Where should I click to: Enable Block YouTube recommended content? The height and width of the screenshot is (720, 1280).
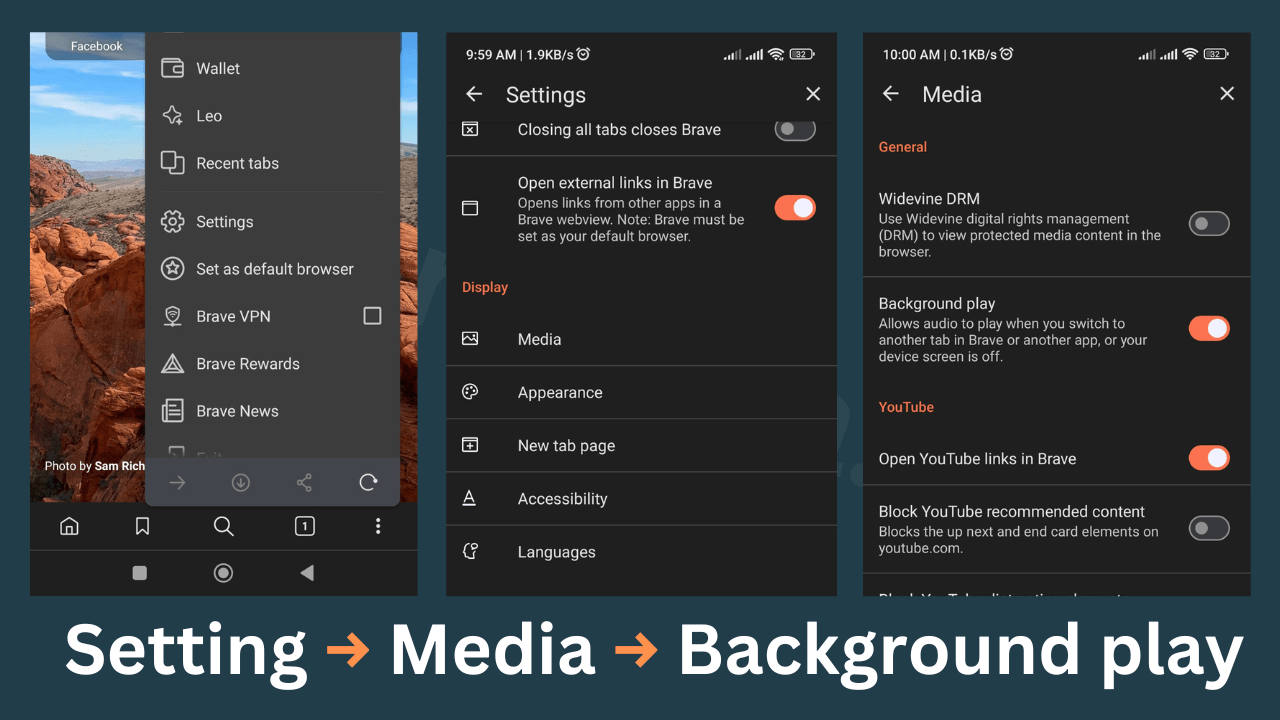[1208, 528]
